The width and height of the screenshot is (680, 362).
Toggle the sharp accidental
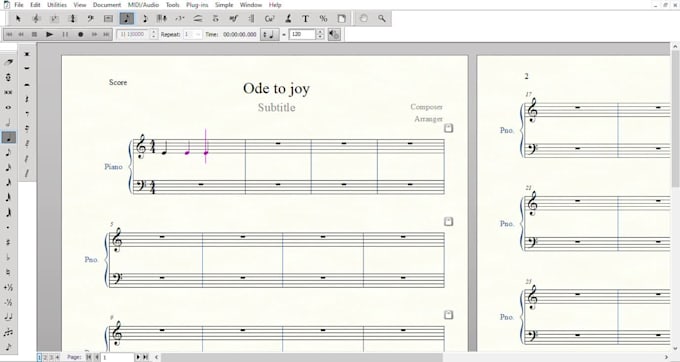click(8, 243)
